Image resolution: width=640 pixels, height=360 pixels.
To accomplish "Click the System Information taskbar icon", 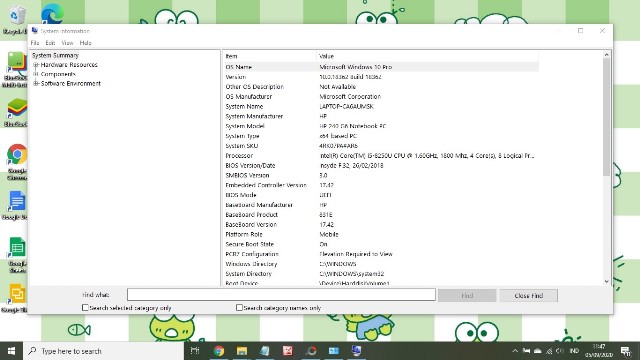I will [x=356, y=351].
